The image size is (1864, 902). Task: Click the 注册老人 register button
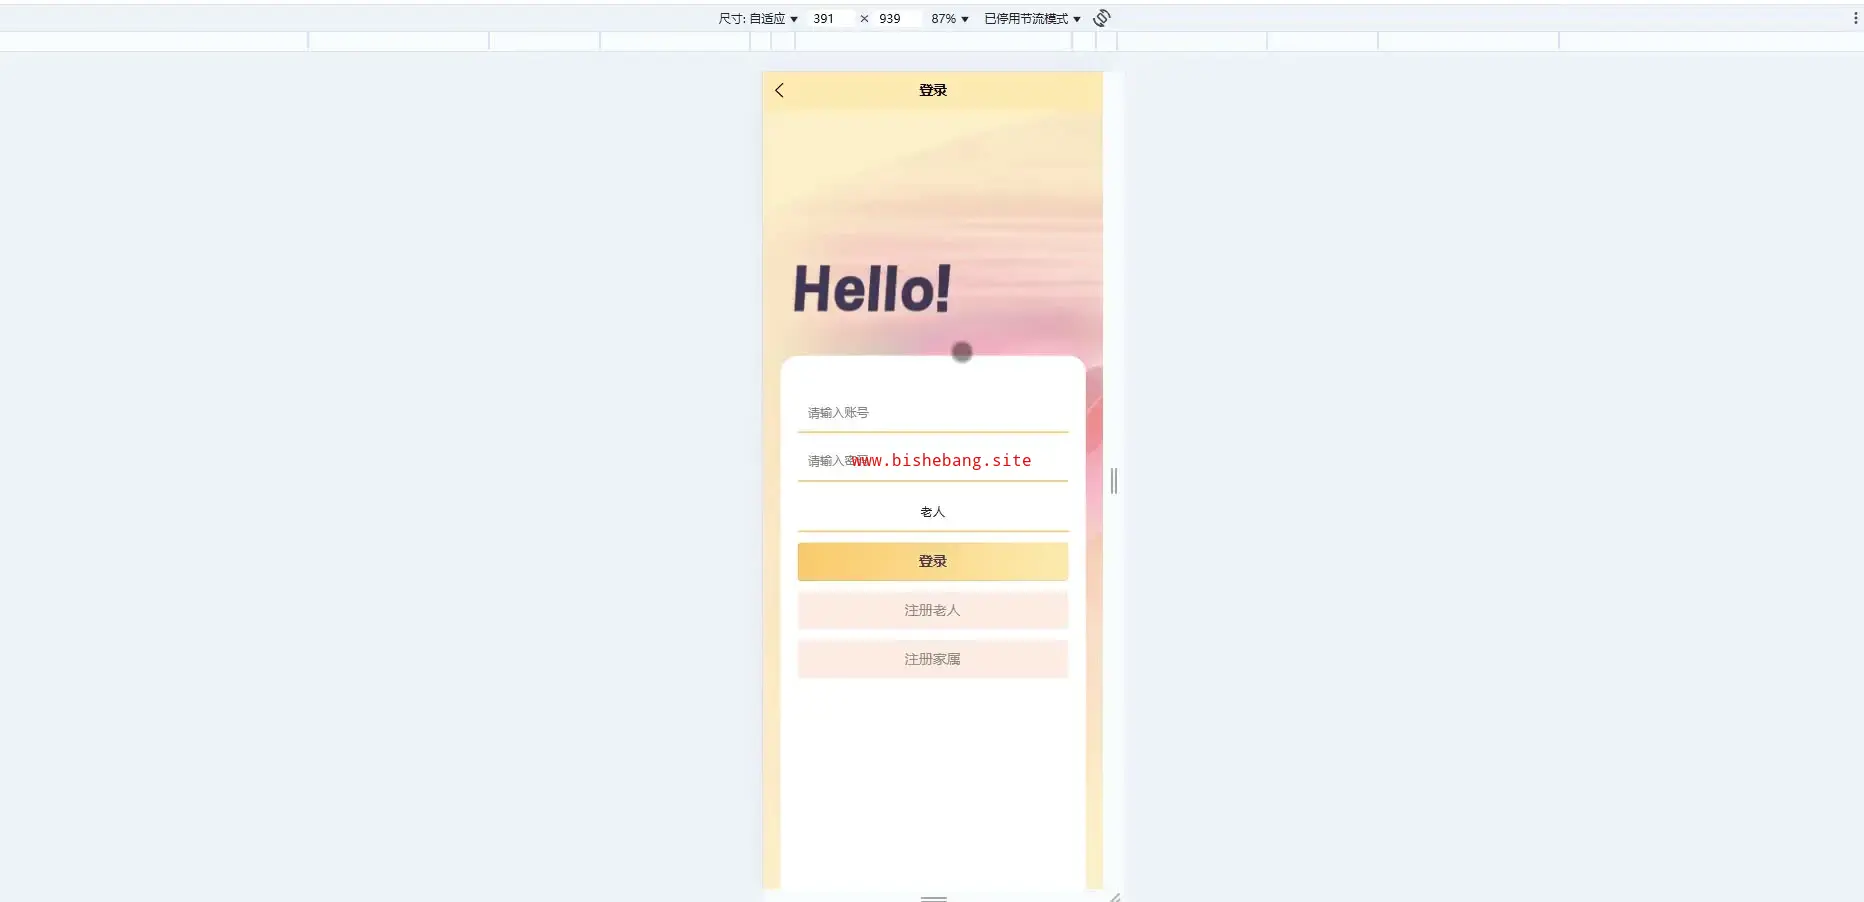(933, 610)
